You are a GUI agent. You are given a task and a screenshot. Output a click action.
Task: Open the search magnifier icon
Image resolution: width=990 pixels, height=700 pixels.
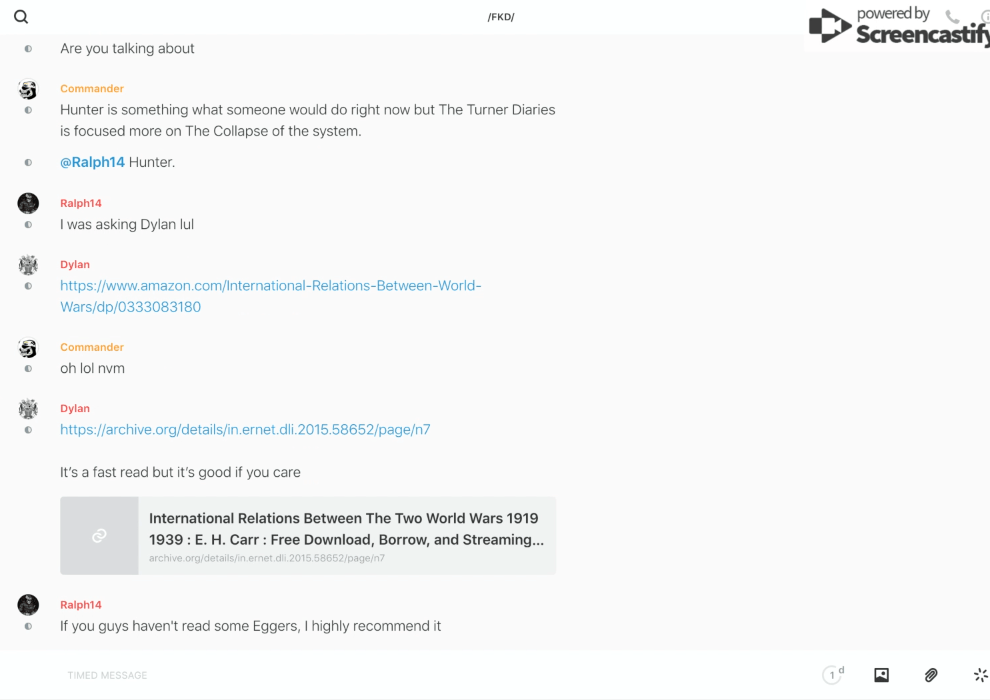coord(21,17)
